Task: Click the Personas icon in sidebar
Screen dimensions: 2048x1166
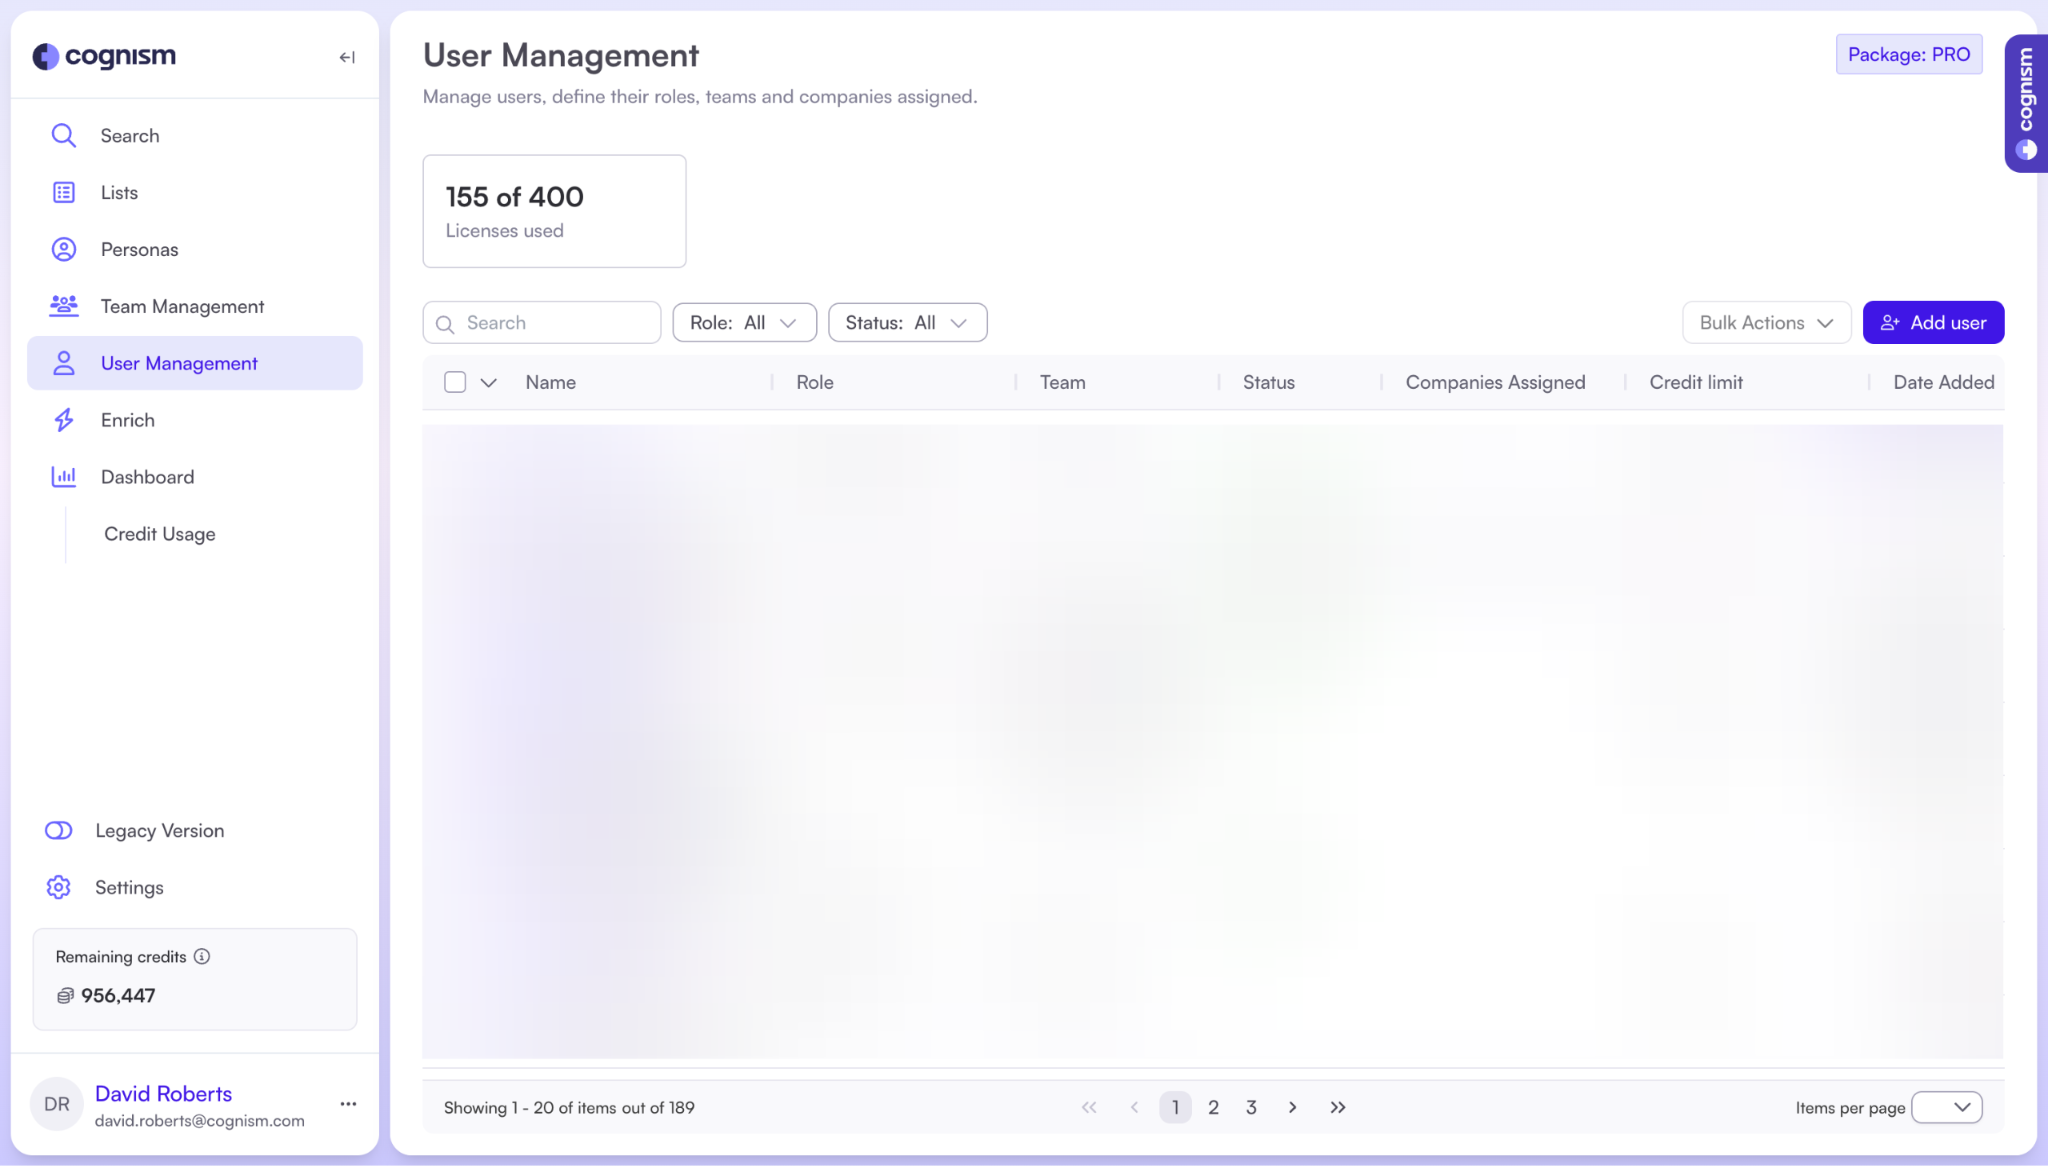Action: coord(64,249)
